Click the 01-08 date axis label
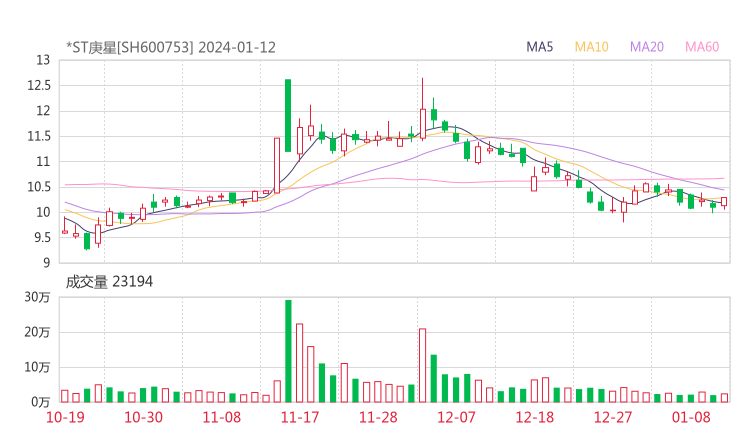 691,417
